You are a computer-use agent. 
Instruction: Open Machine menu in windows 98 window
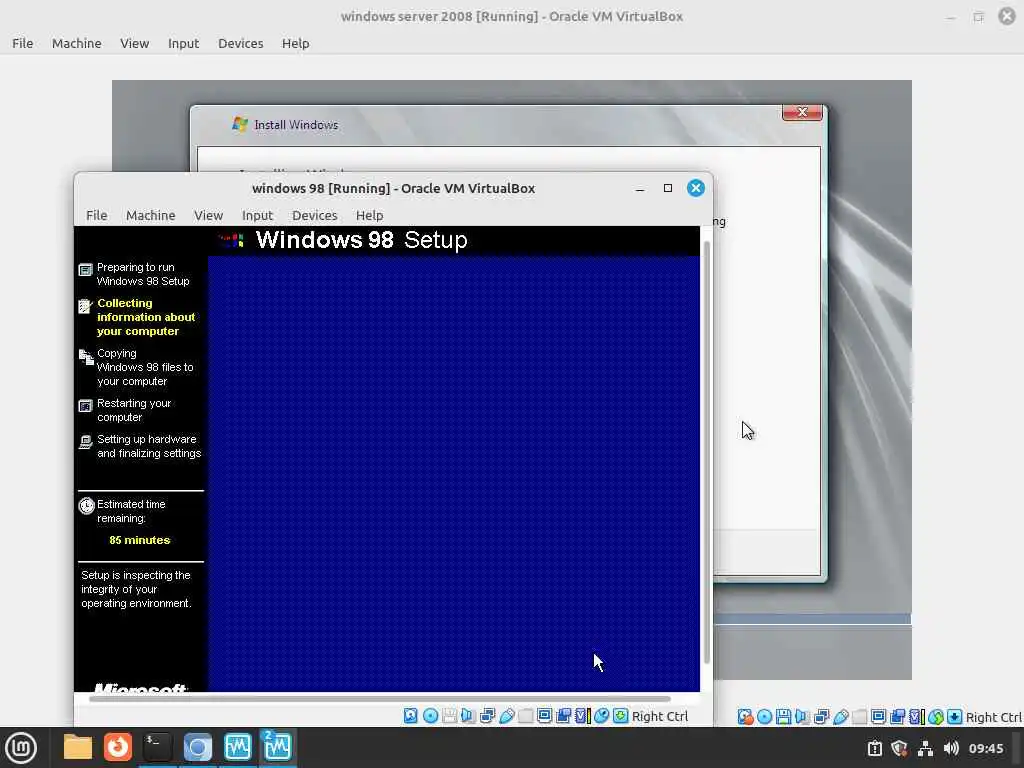(151, 216)
